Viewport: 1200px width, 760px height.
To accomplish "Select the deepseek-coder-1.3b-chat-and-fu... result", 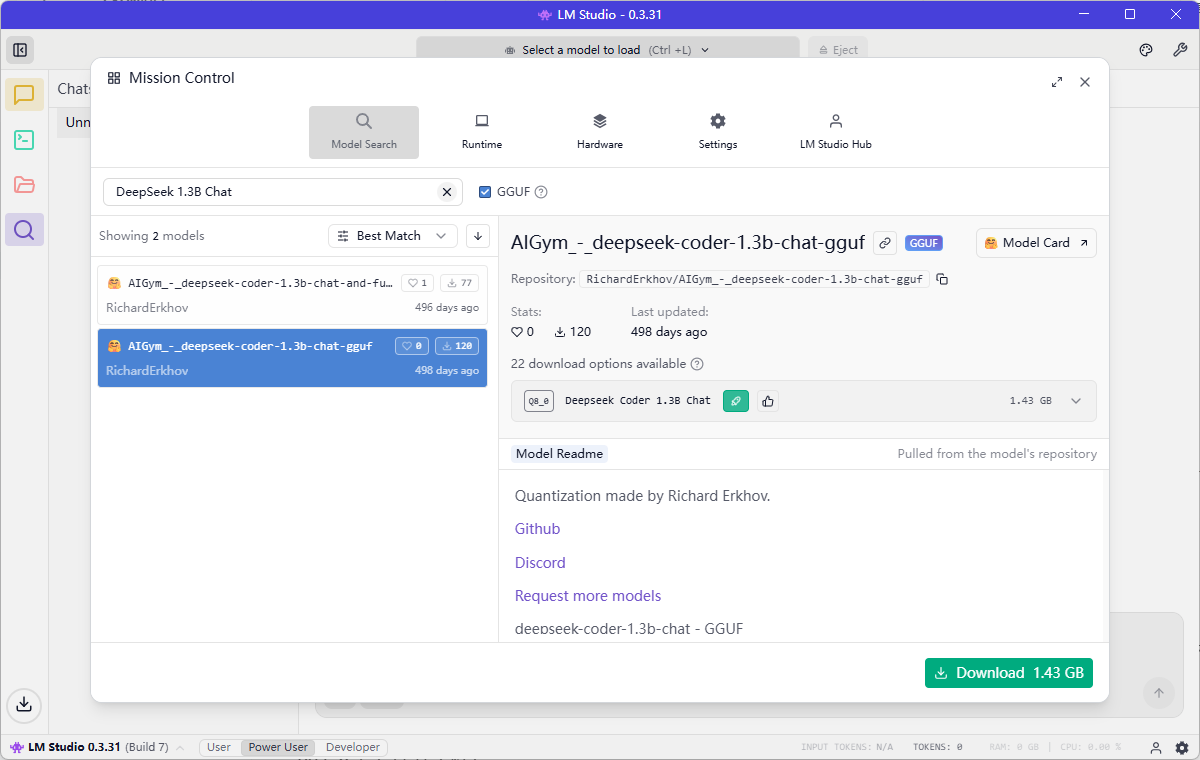I will pyautogui.click(x=292, y=295).
